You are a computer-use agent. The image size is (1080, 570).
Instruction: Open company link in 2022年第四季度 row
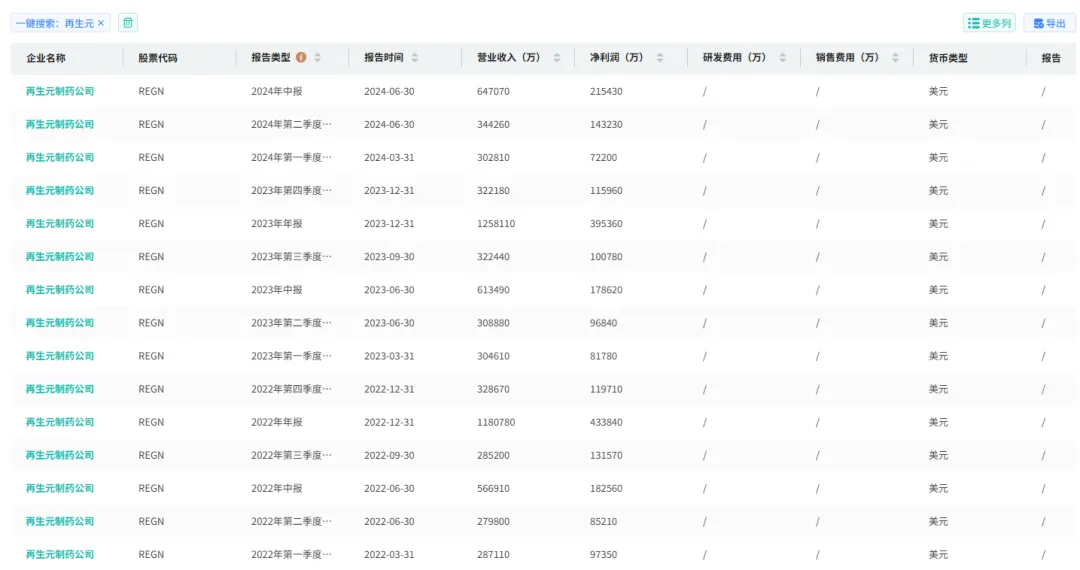pos(60,389)
